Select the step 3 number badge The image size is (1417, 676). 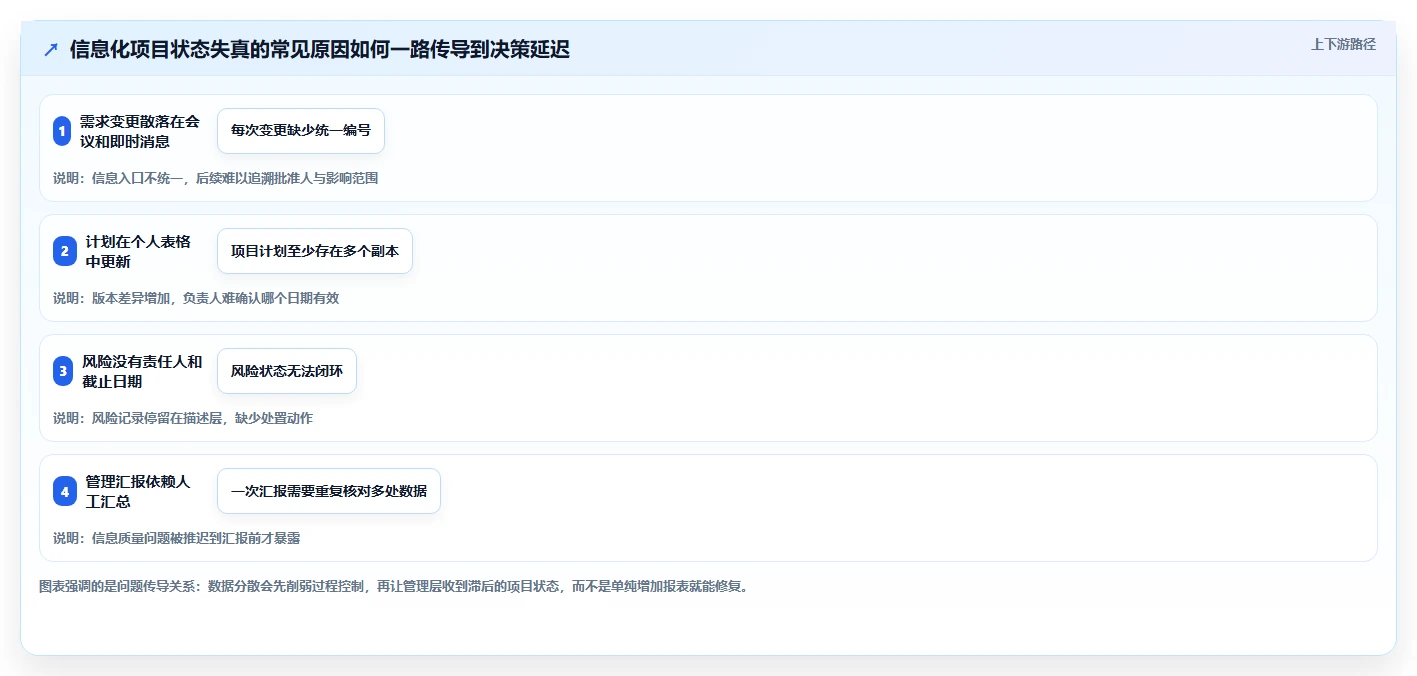coord(63,371)
